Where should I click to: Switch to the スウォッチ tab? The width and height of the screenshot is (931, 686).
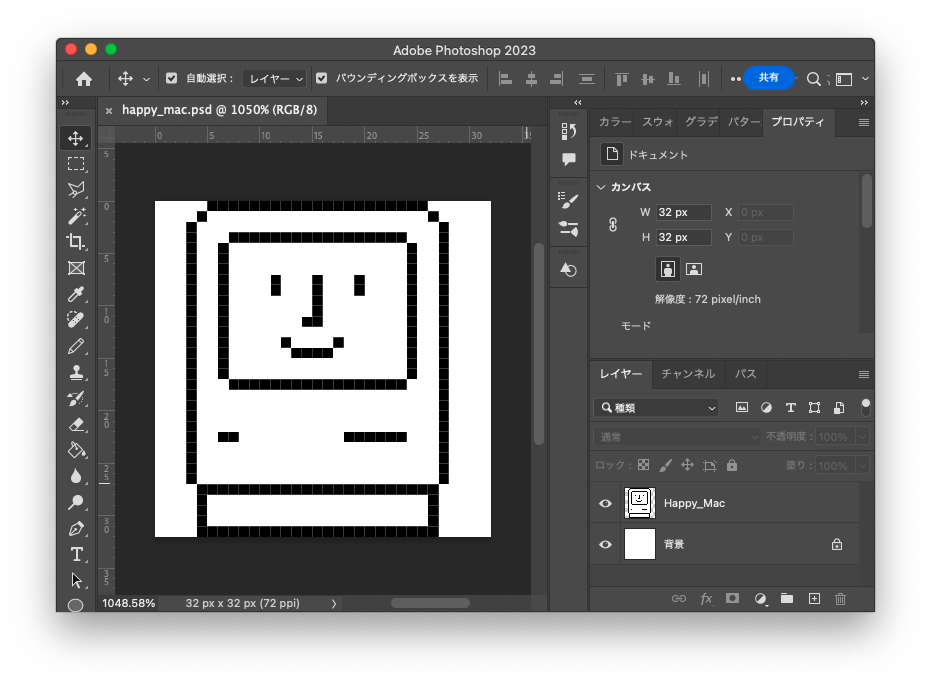[657, 122]
